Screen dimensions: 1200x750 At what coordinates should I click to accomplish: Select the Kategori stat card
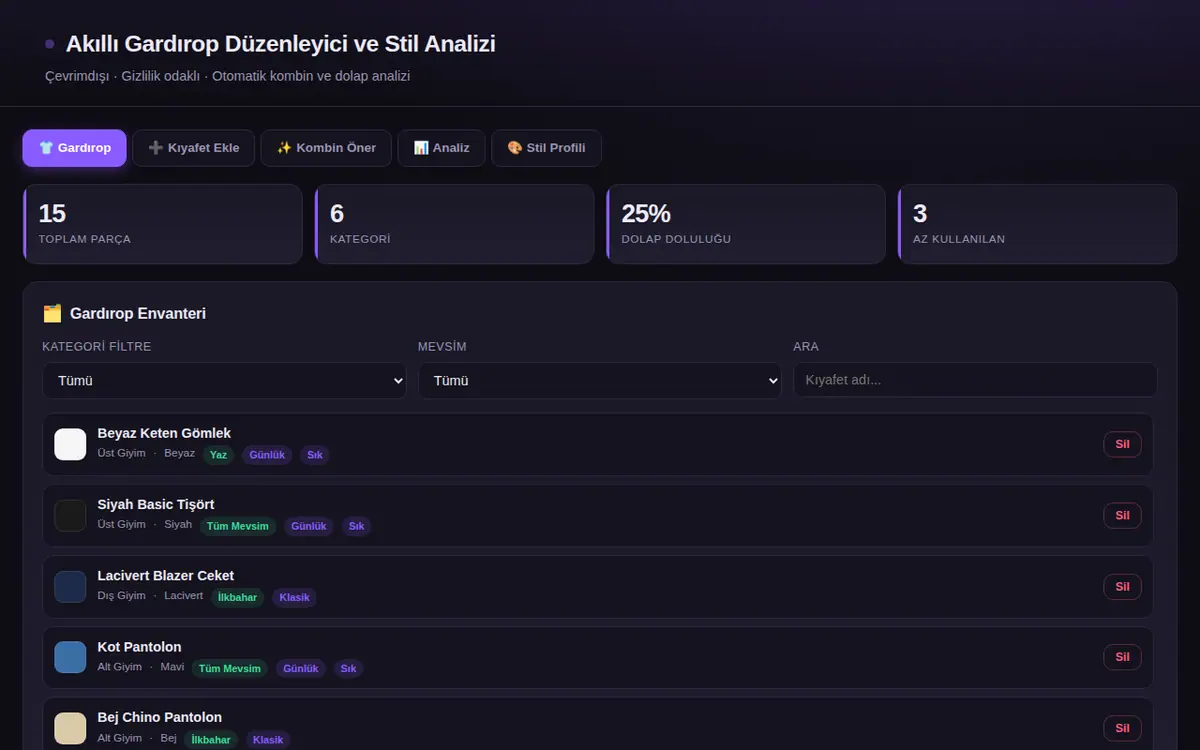pyautogui.click(x=454, y=224)
